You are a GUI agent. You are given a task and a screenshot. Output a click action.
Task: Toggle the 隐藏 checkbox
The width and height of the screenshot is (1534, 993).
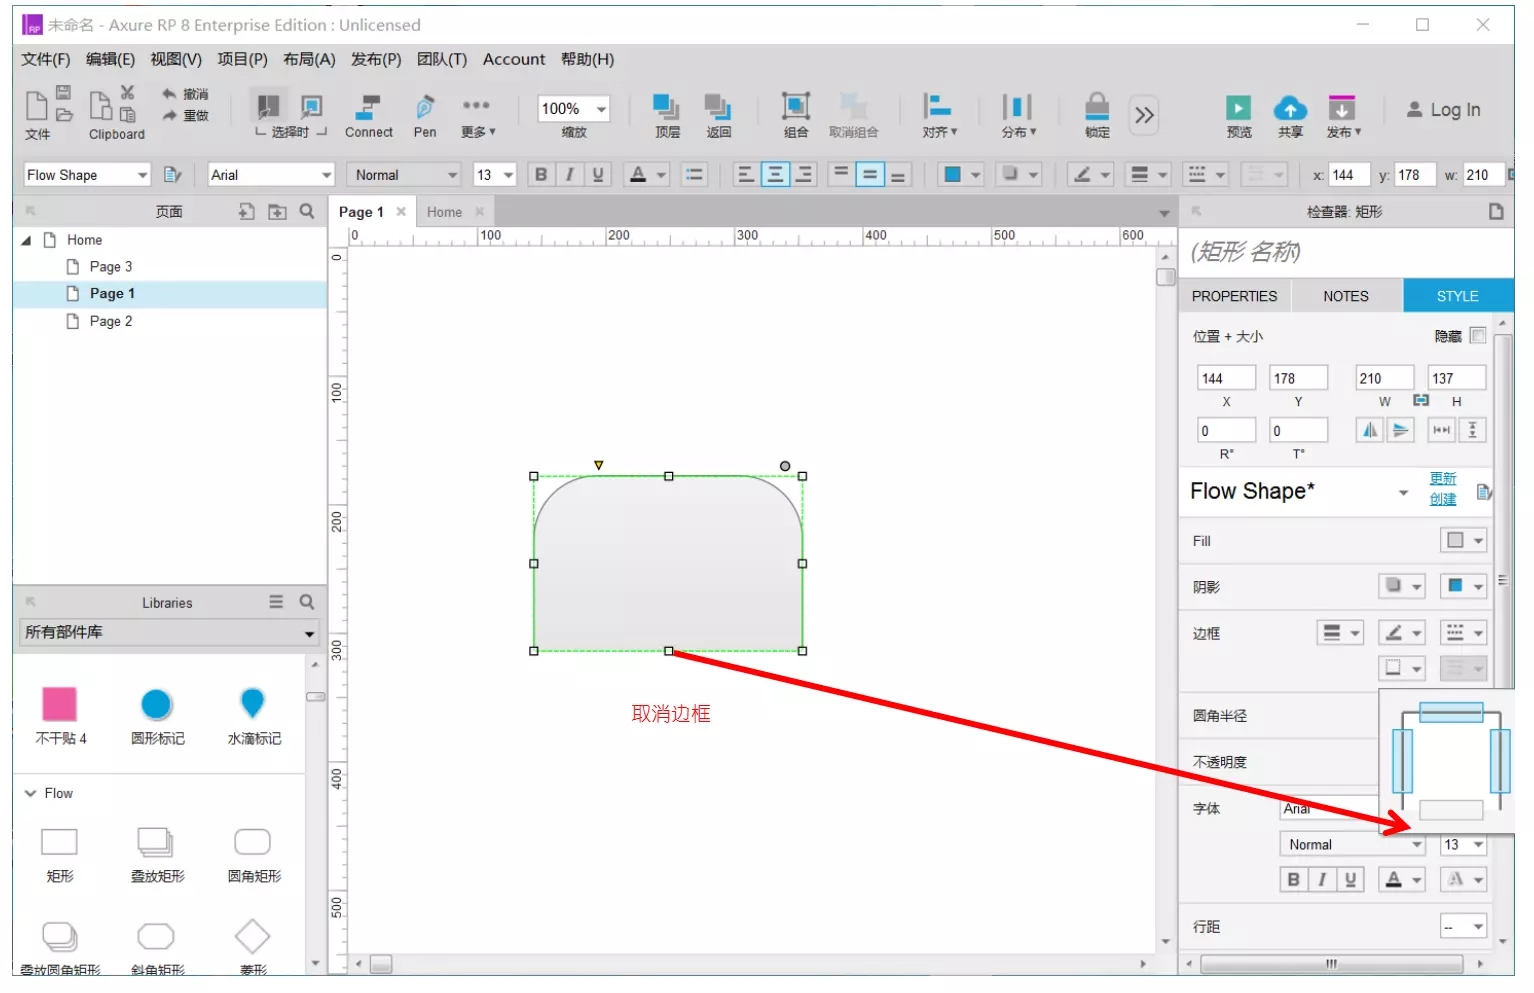1478,336
